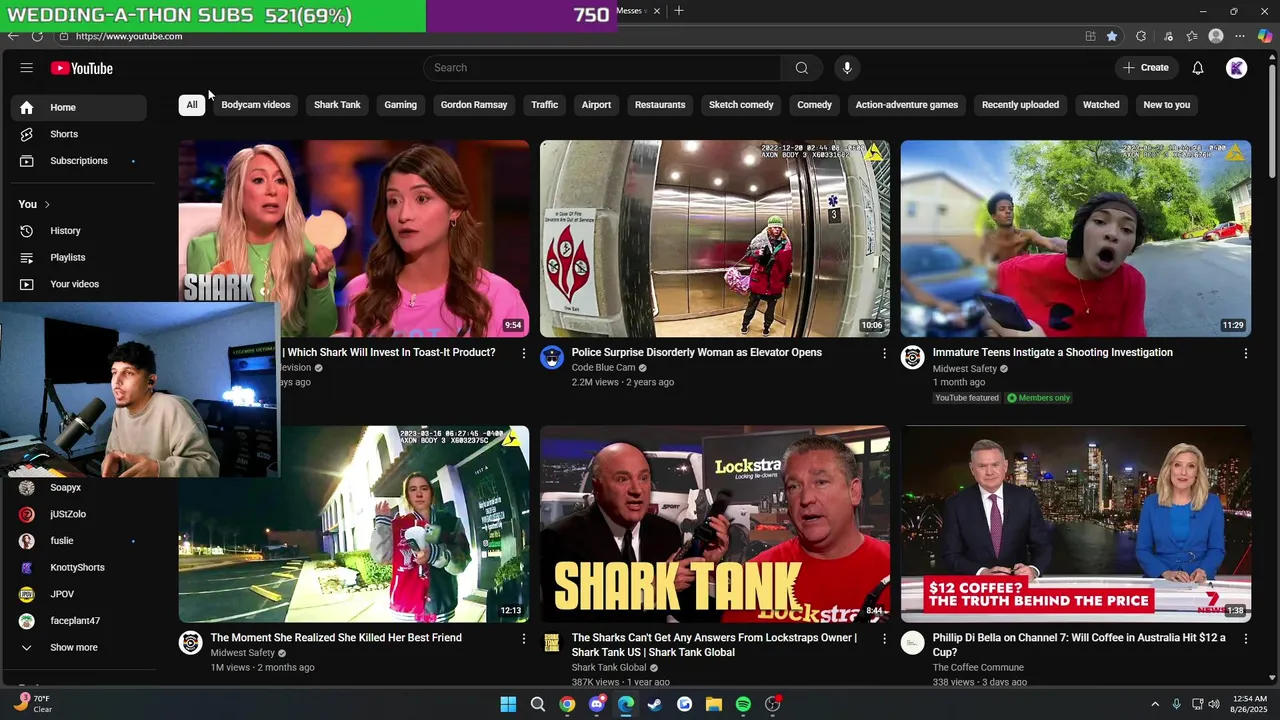
Task: Open the Soapyx channel subscription
Action: [79, 488]
